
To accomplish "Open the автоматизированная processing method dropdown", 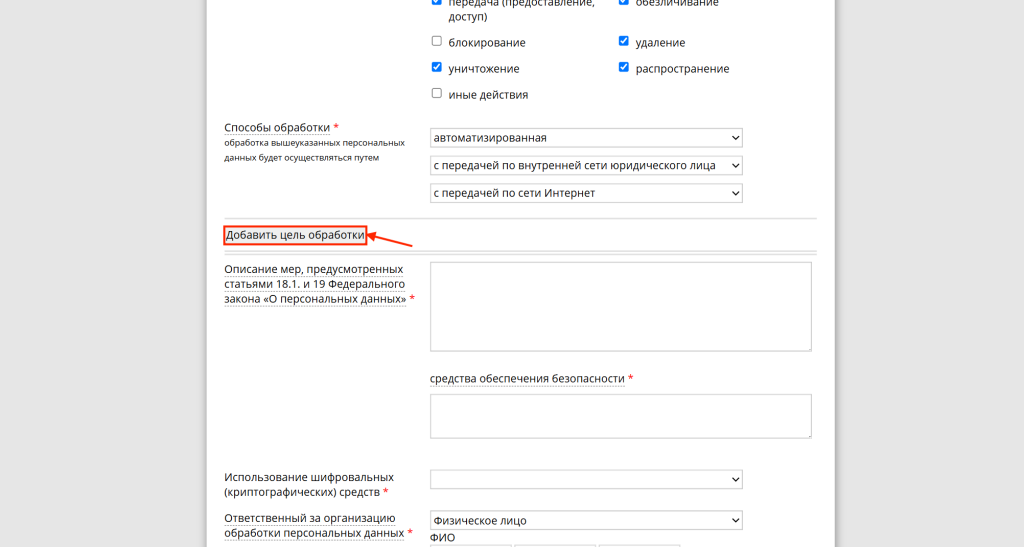I will point(586,138).
